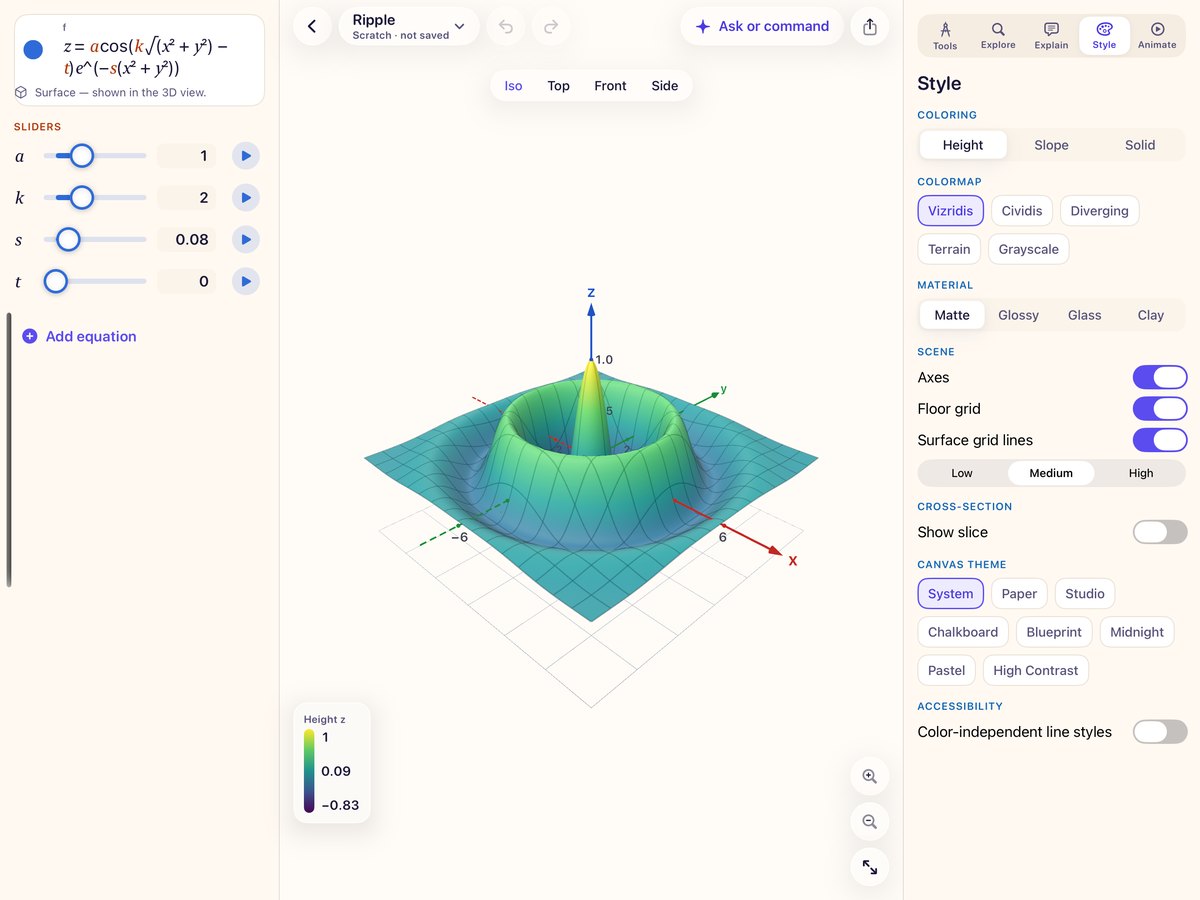Redo the last change
Screen dimensions: 1200x900
pyautogui.click(x=551, y=27)
